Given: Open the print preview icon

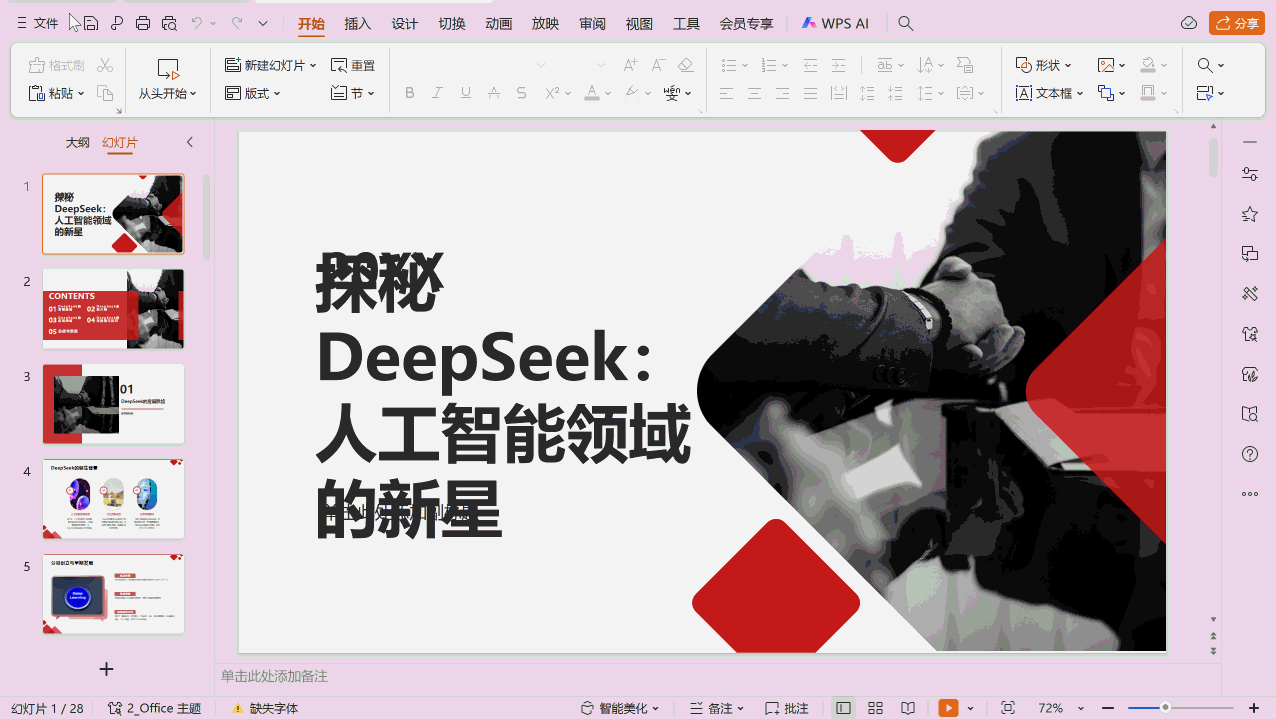Looking at the screenshot, I should (x=169, y=23).
